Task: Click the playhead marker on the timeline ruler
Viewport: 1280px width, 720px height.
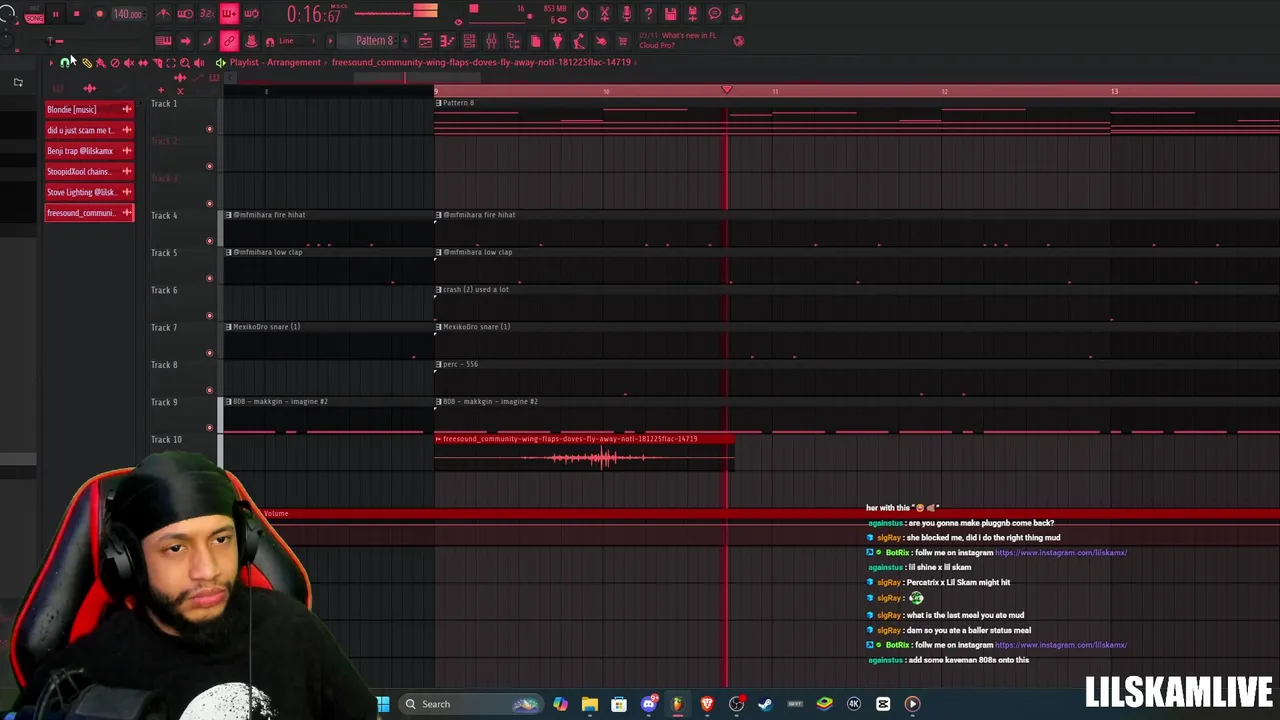Action: point(727,91)
